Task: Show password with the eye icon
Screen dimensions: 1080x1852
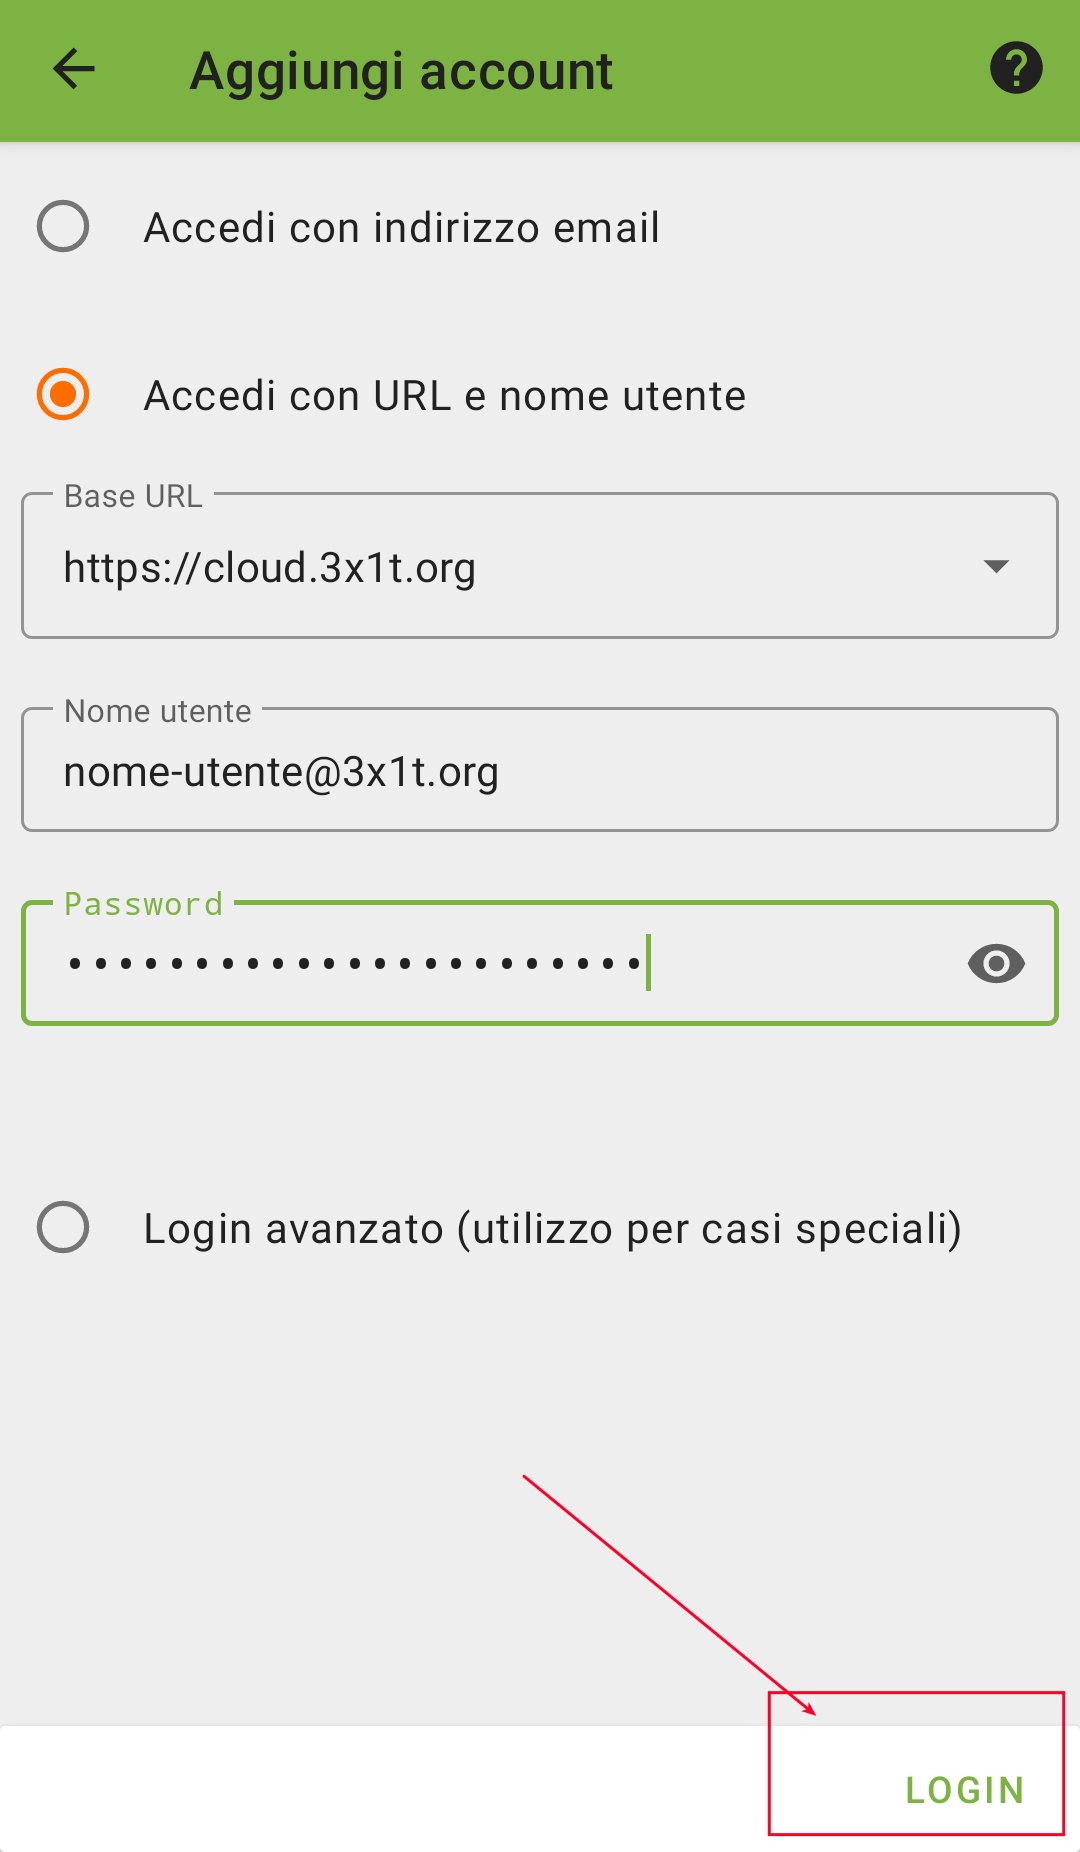Action: [996, 963]
